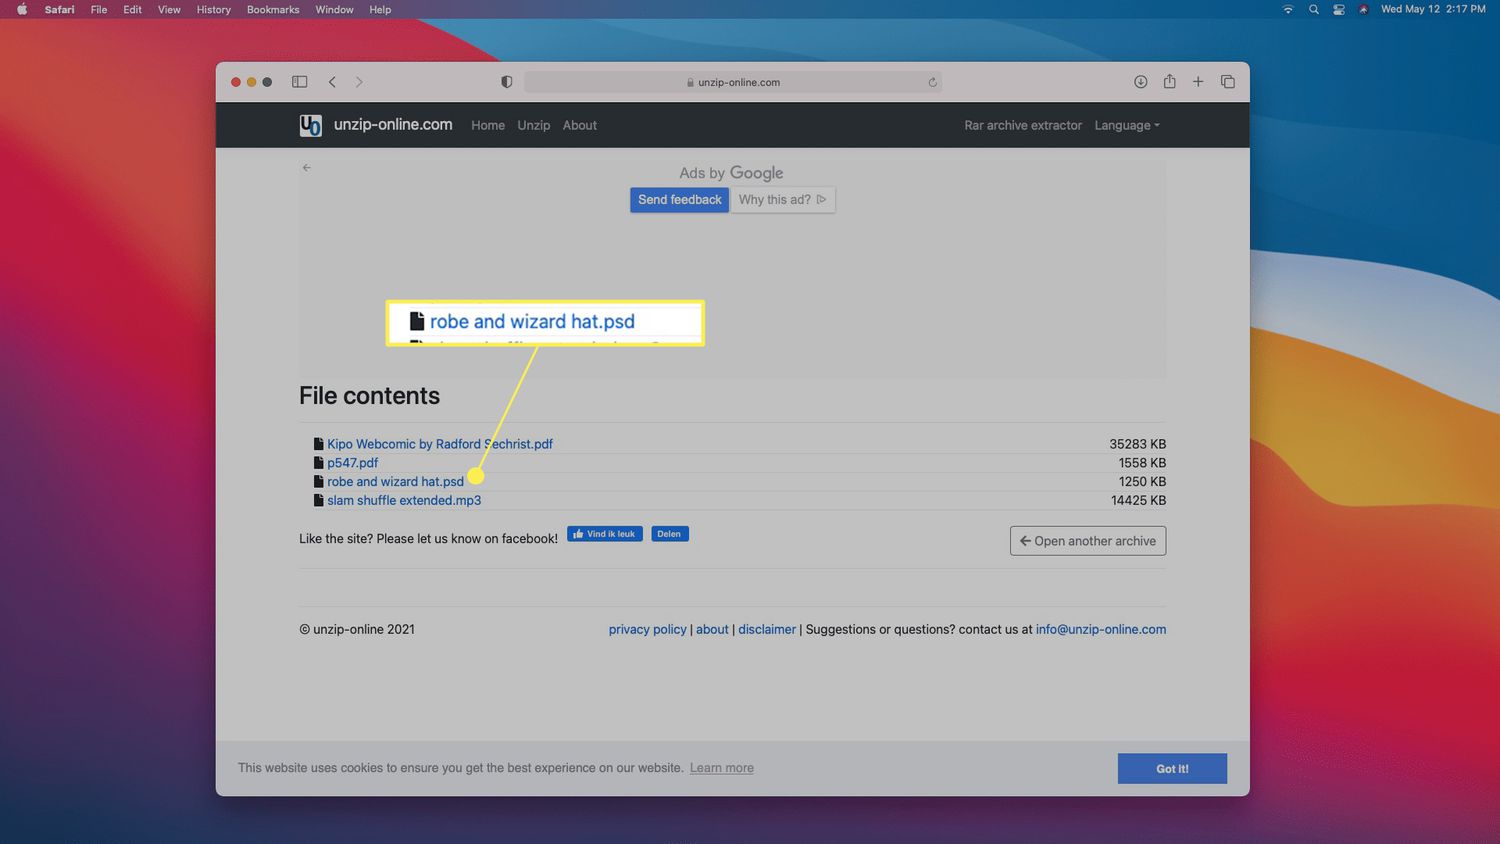Show the tab overview icon
The height and width of the screenshot is (844, 1500).
pos(1227,82)
